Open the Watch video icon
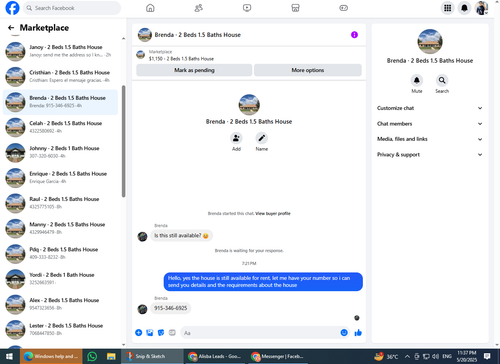This screenshot has width=500, height=364. pos(247,8)
